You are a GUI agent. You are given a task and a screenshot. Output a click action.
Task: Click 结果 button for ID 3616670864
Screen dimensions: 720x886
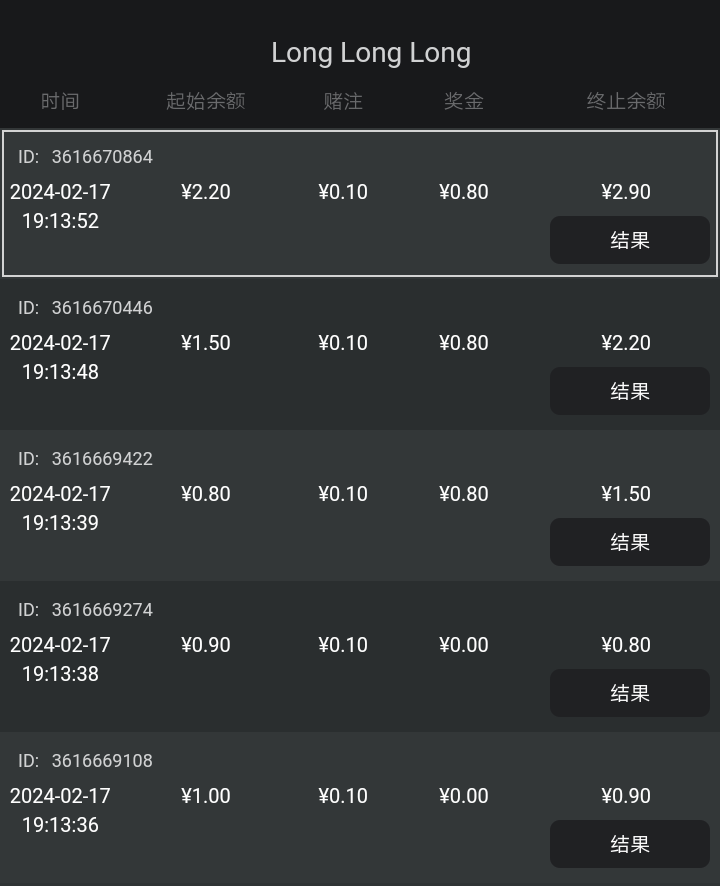(x=629, y=240)
